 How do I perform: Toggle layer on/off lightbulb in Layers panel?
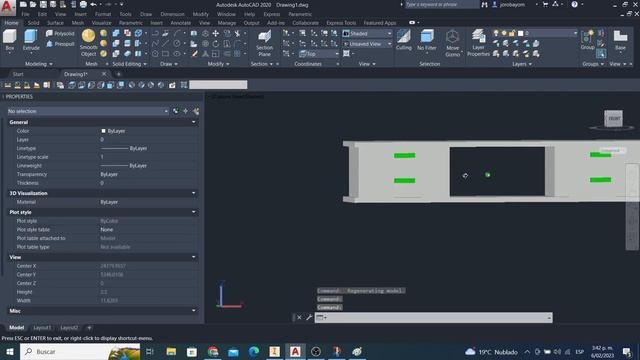click(496, 33)
